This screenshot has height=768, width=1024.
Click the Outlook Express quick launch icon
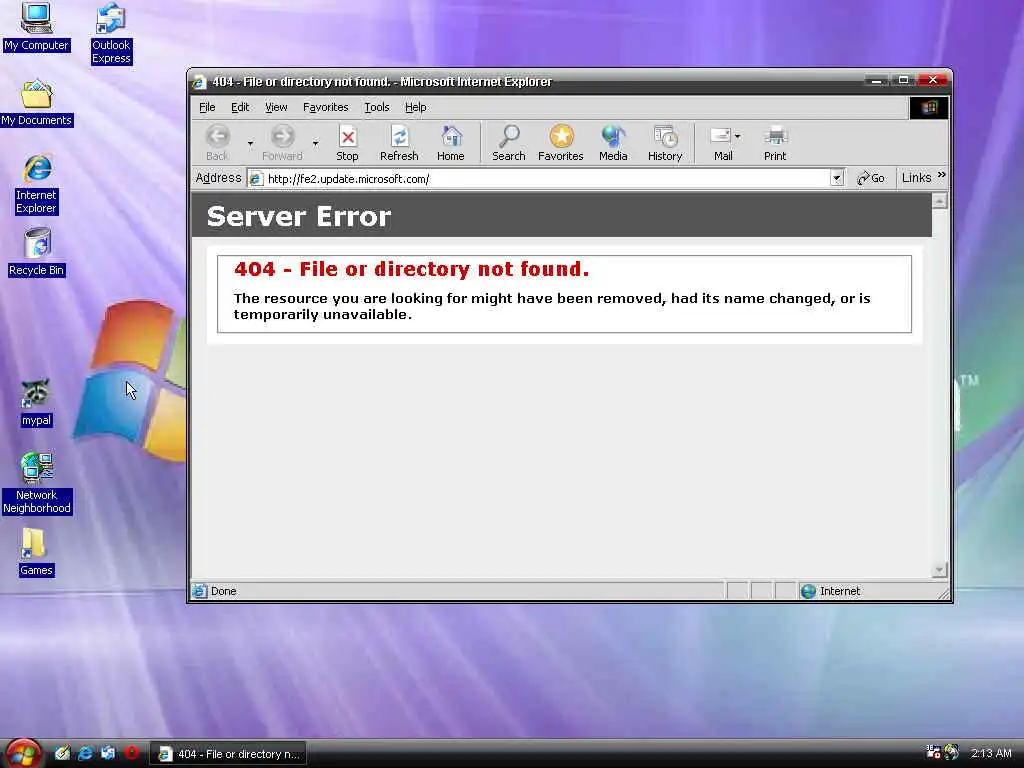108,753
